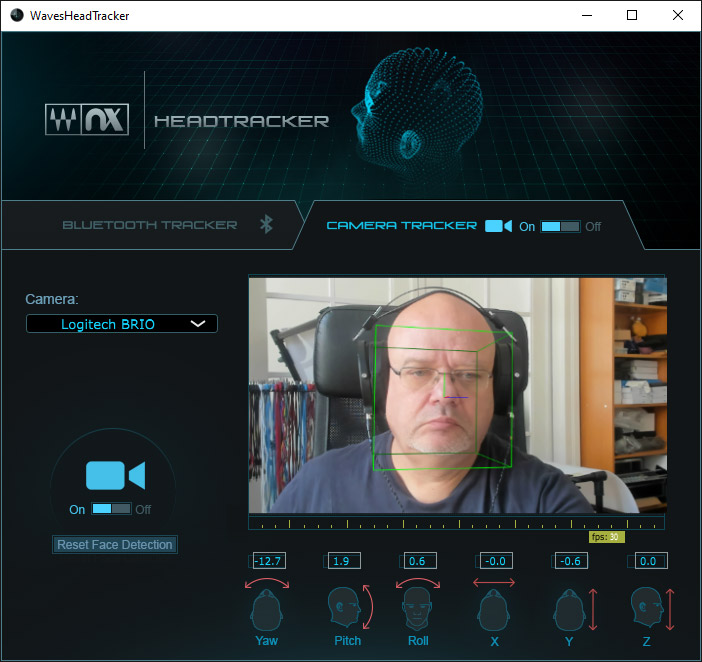Click the Pitch value field showing 1.9
The height and width of the screenshot is (662, 702).
tap(343, 561)
